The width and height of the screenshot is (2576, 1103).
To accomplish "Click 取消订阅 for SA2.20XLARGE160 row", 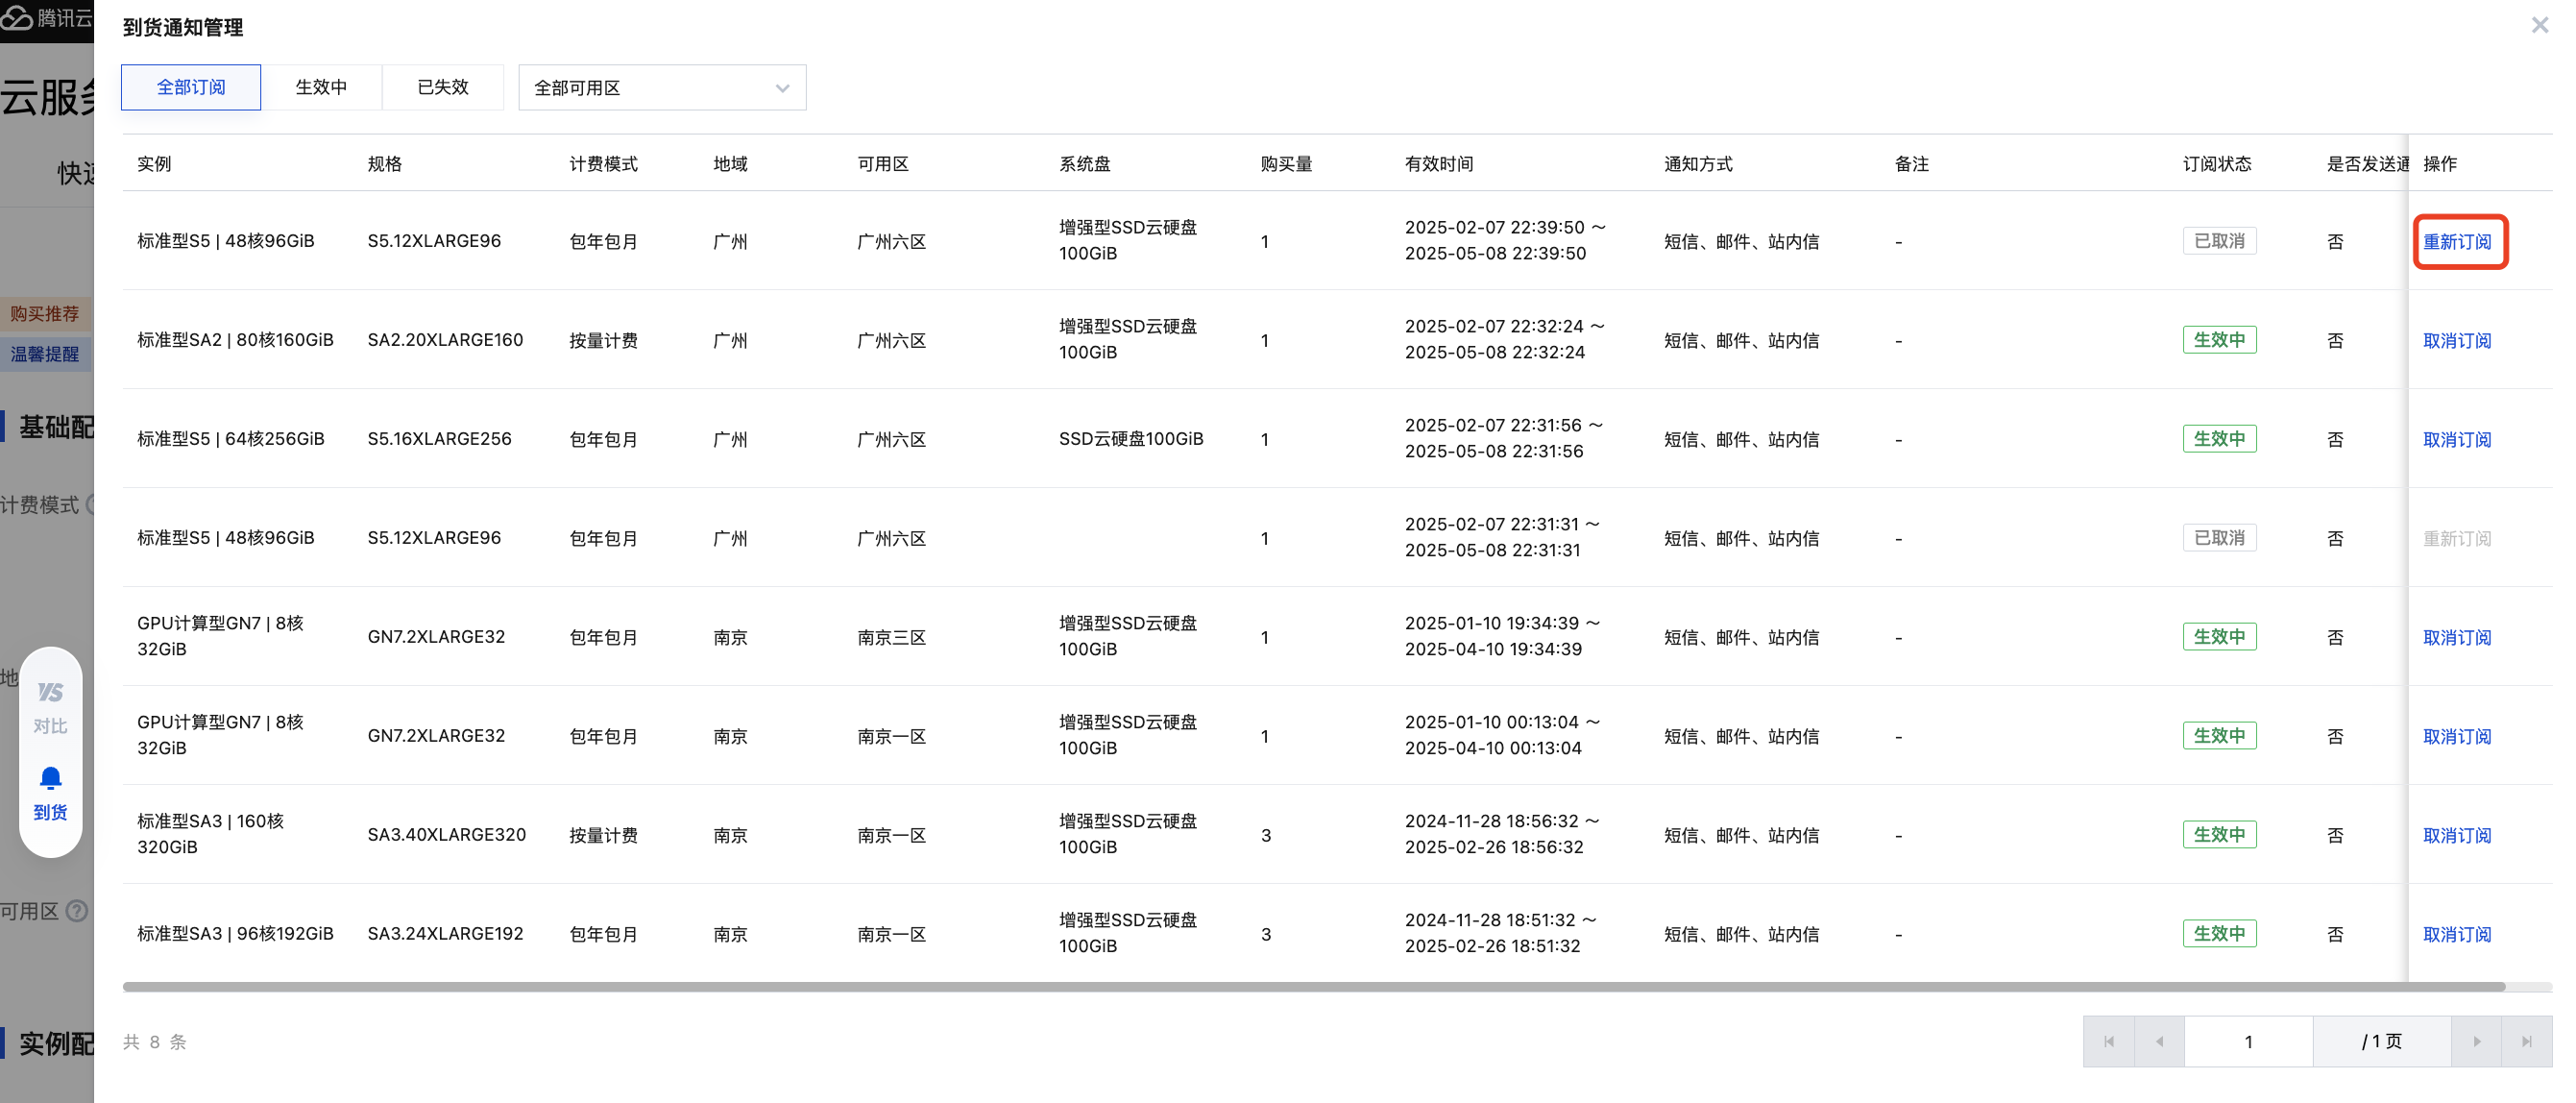I will [2457, 341].
